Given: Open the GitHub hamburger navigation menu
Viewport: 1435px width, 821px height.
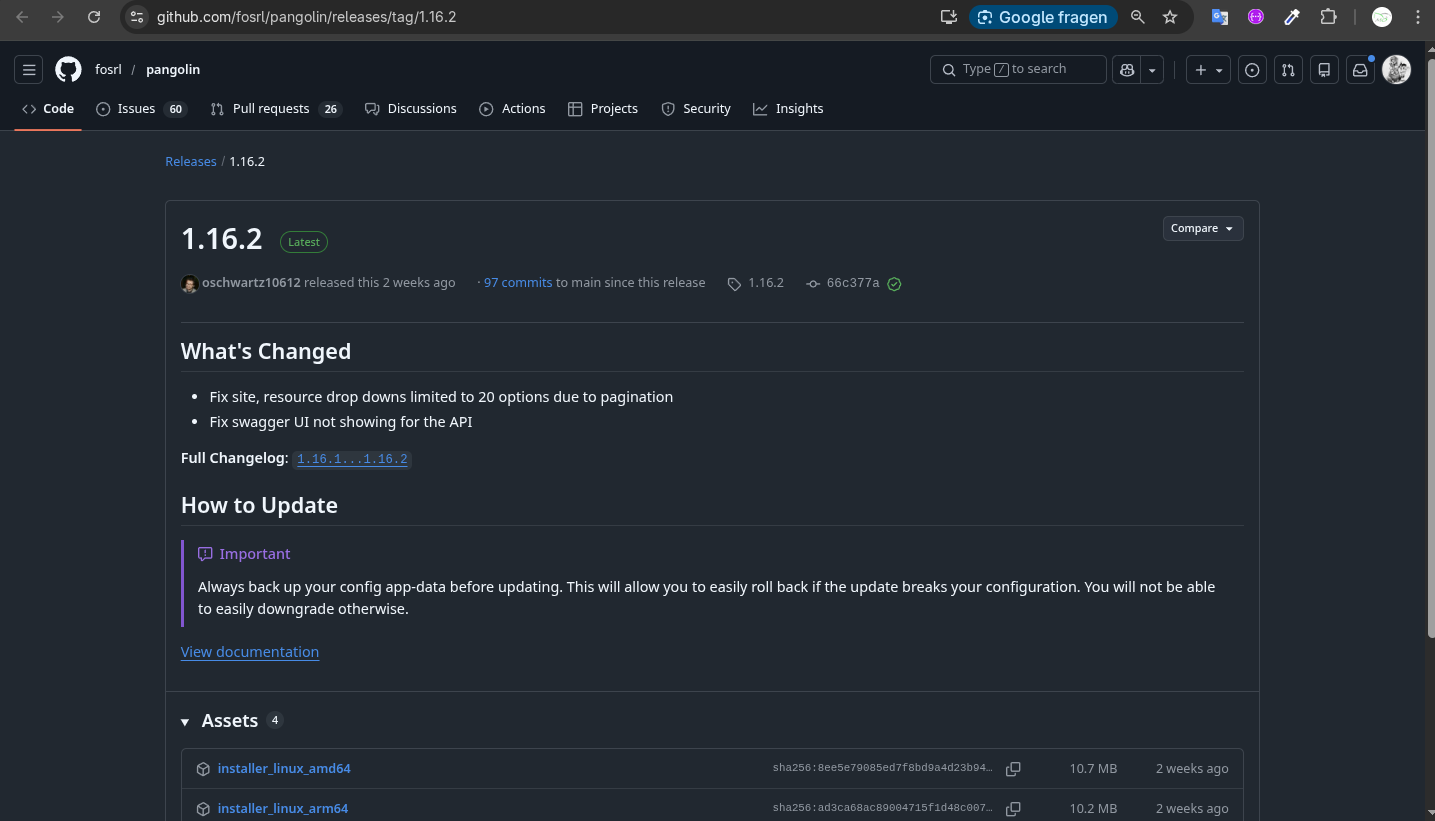Looking at the screenshot, I should (29, 70).
